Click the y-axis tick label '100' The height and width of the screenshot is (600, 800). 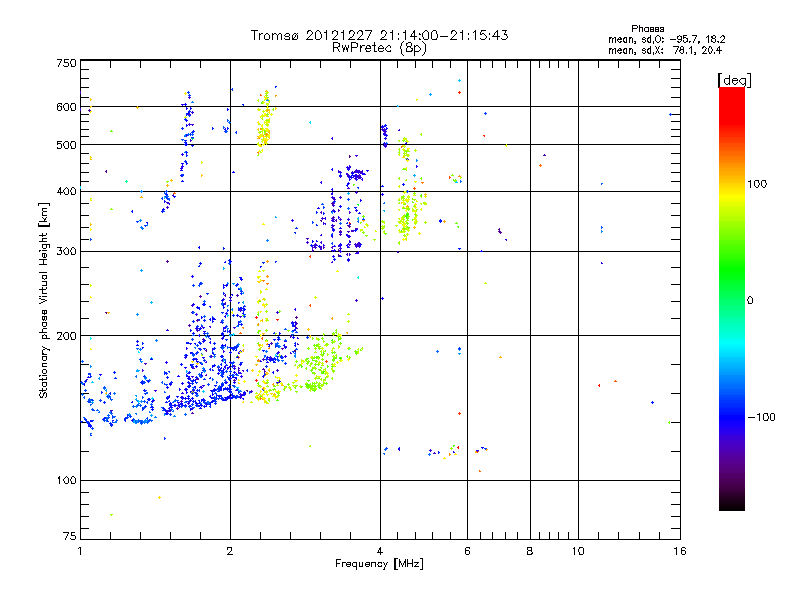(66, 480)
